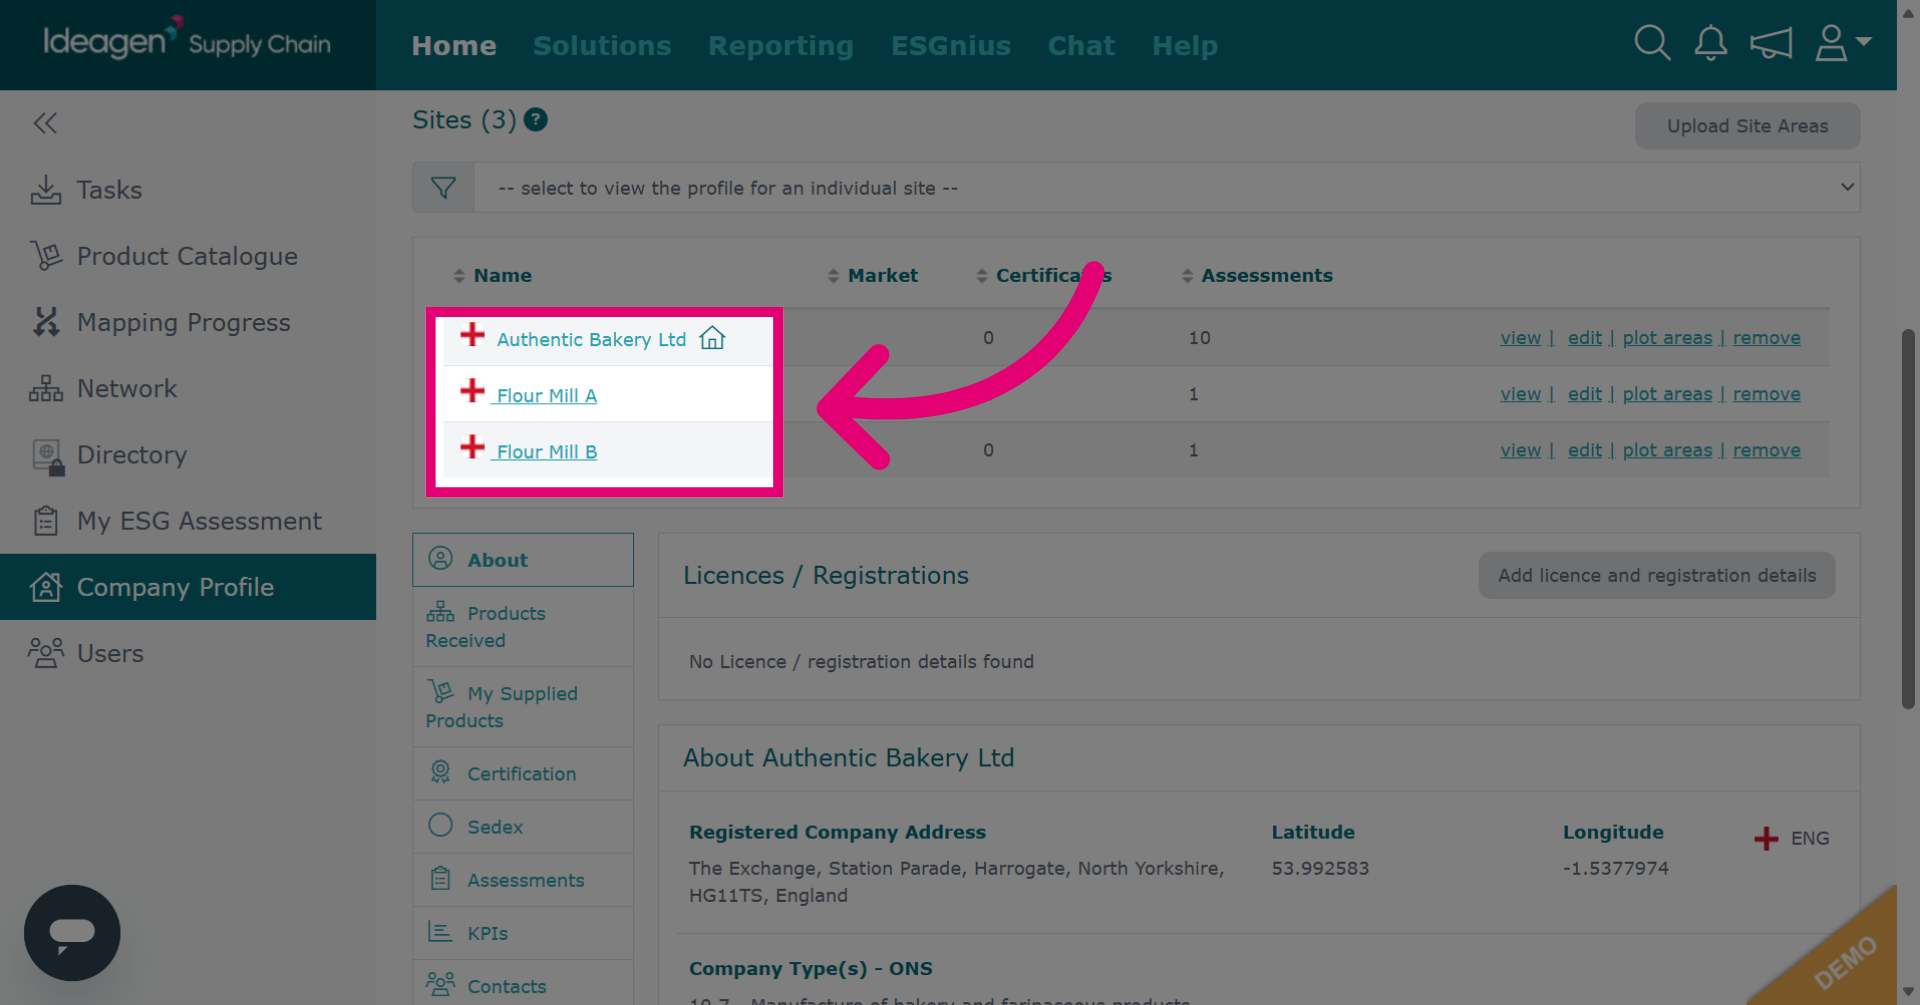Open Reporting in top navigation
The image size is (1920, 1005).
coord(781,46)
